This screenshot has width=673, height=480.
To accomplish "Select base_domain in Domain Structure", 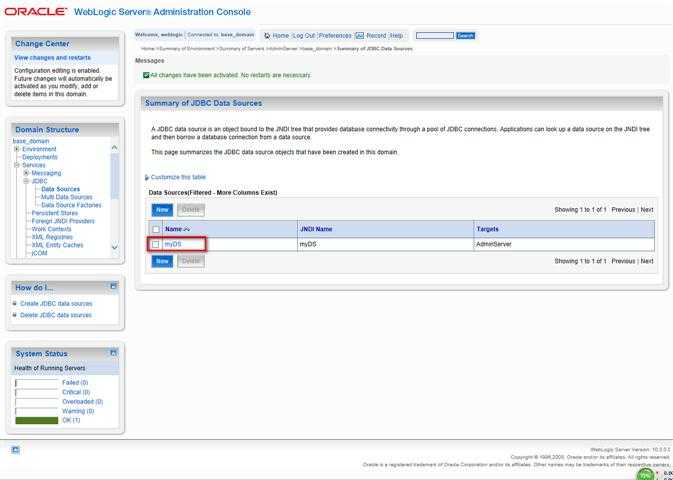I will 31,141.
